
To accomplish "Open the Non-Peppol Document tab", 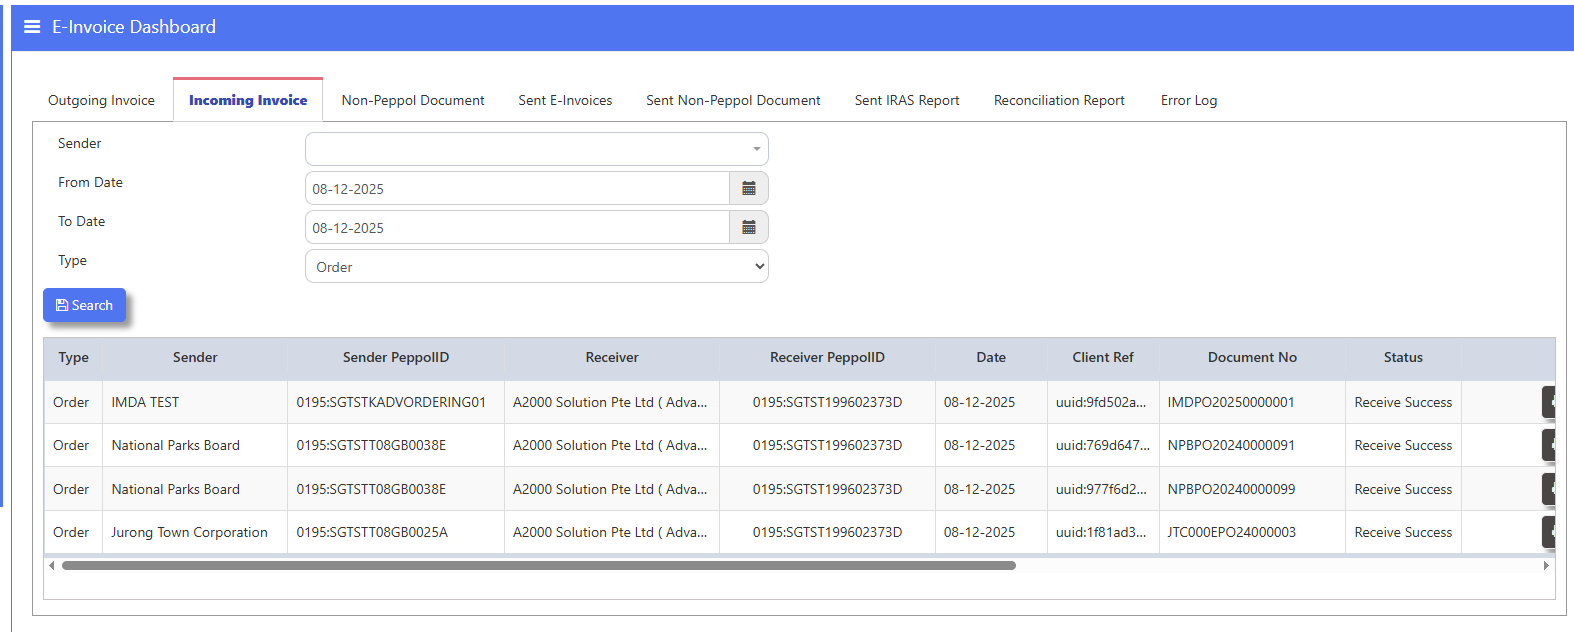I will (413, 100).
